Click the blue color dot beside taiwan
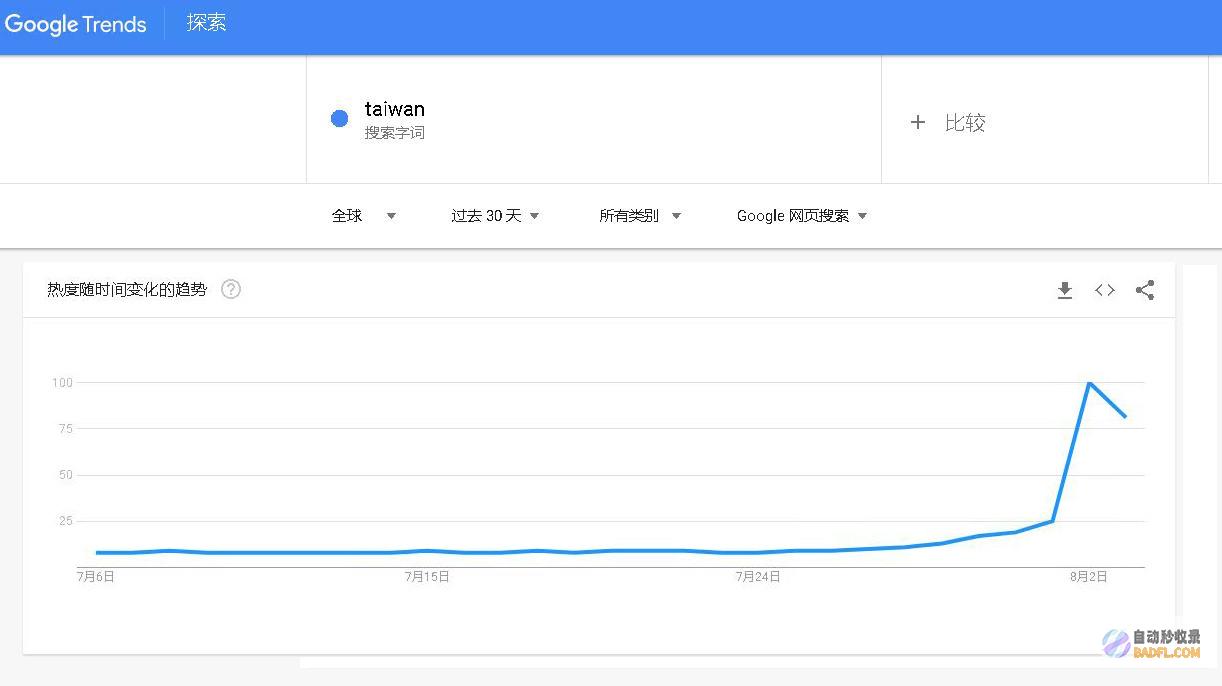This screenshot has height=686, width=1222. click(x=339, y=119)
